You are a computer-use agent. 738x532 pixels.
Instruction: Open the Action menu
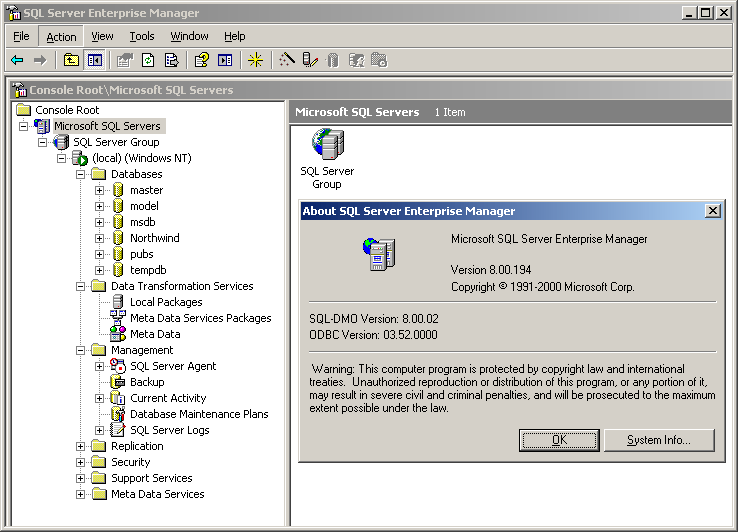pos(61,36)
